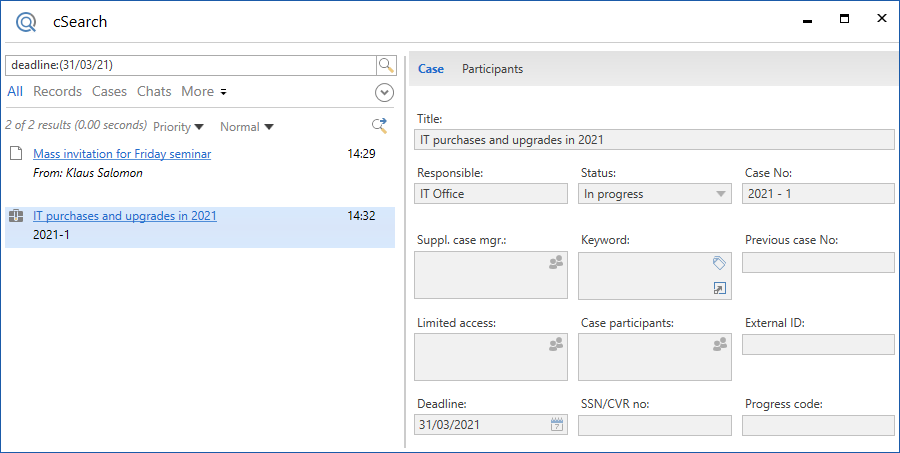
Task: Click the refresh search icon above results
Action: pyautogui.click(x=380, y=125)
